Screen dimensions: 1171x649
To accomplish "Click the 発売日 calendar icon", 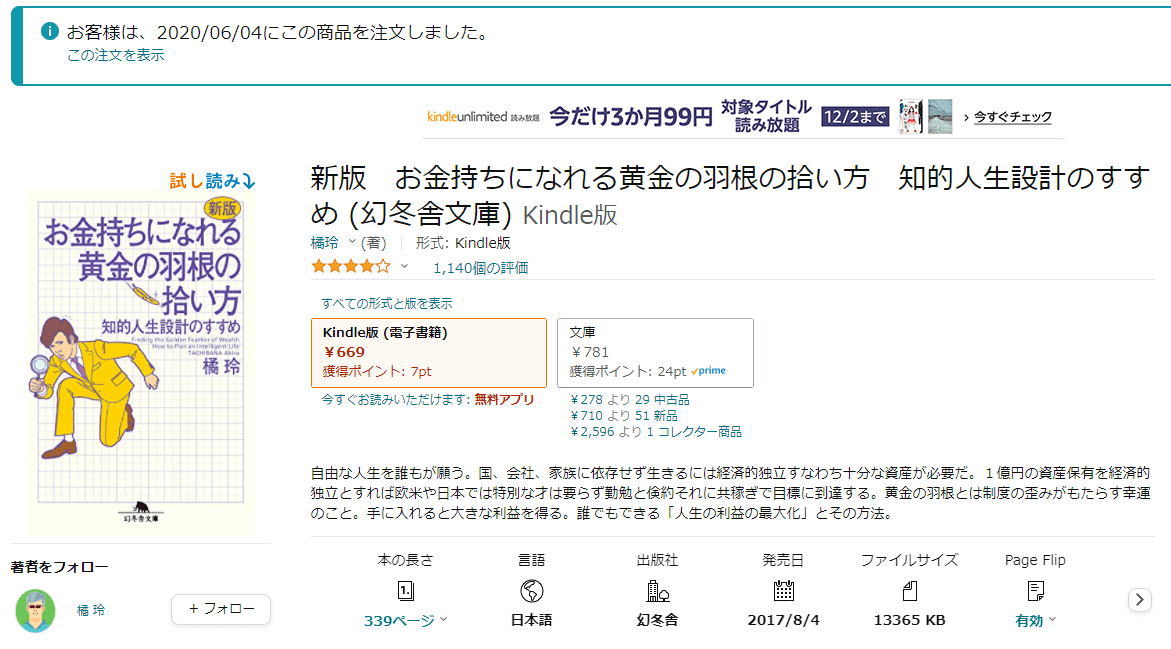I will [783, 591].
